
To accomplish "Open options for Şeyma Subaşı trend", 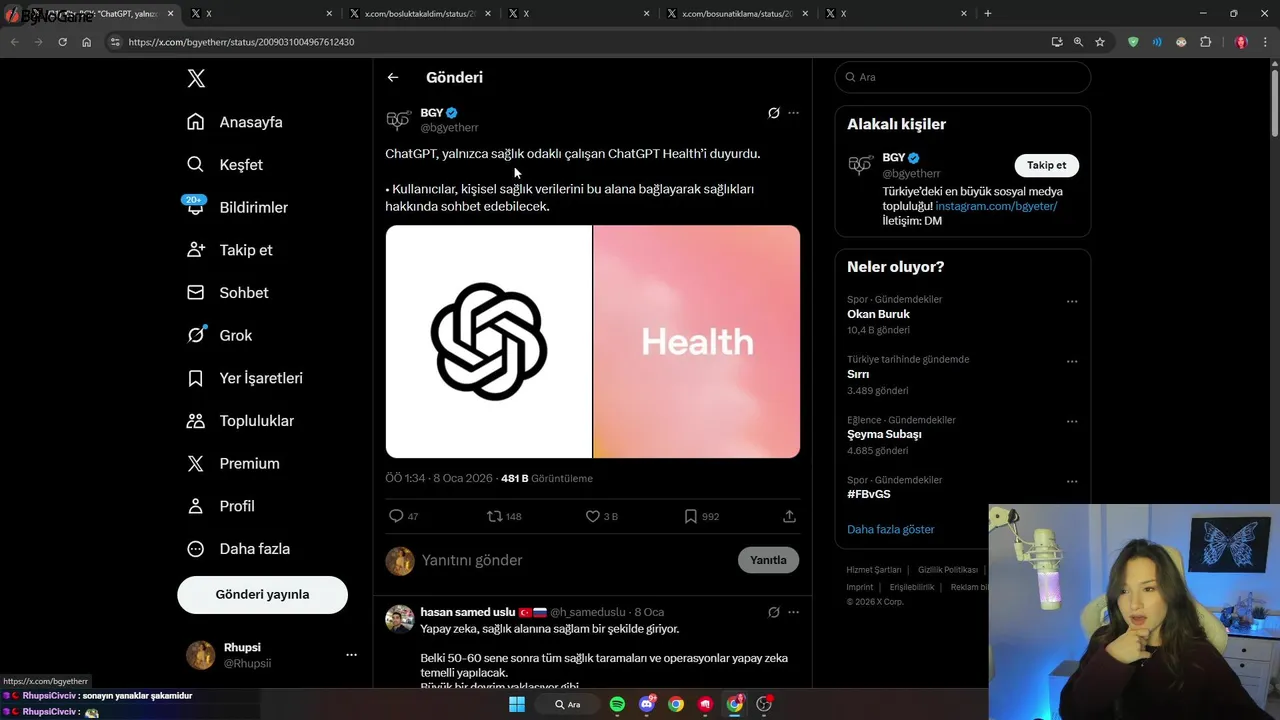I will (x=1072, y=421).
